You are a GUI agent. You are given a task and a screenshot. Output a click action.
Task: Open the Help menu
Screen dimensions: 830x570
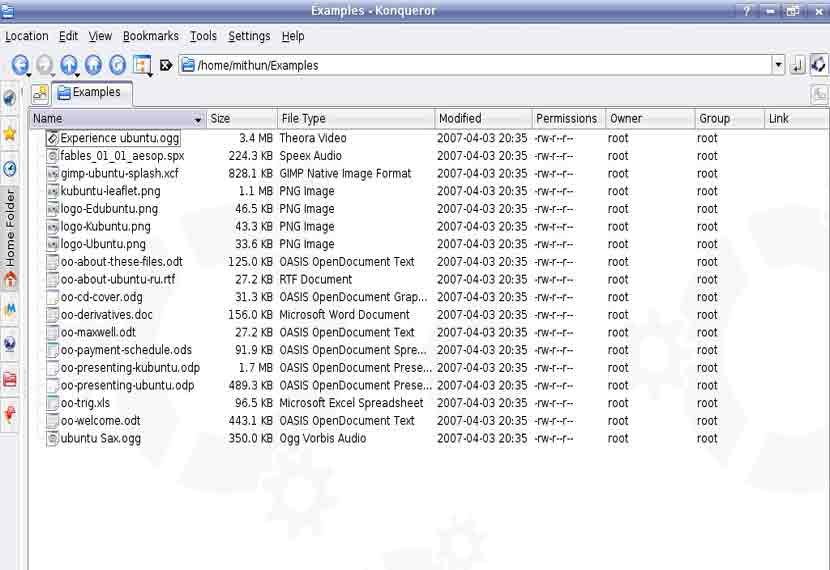point(293,36)
